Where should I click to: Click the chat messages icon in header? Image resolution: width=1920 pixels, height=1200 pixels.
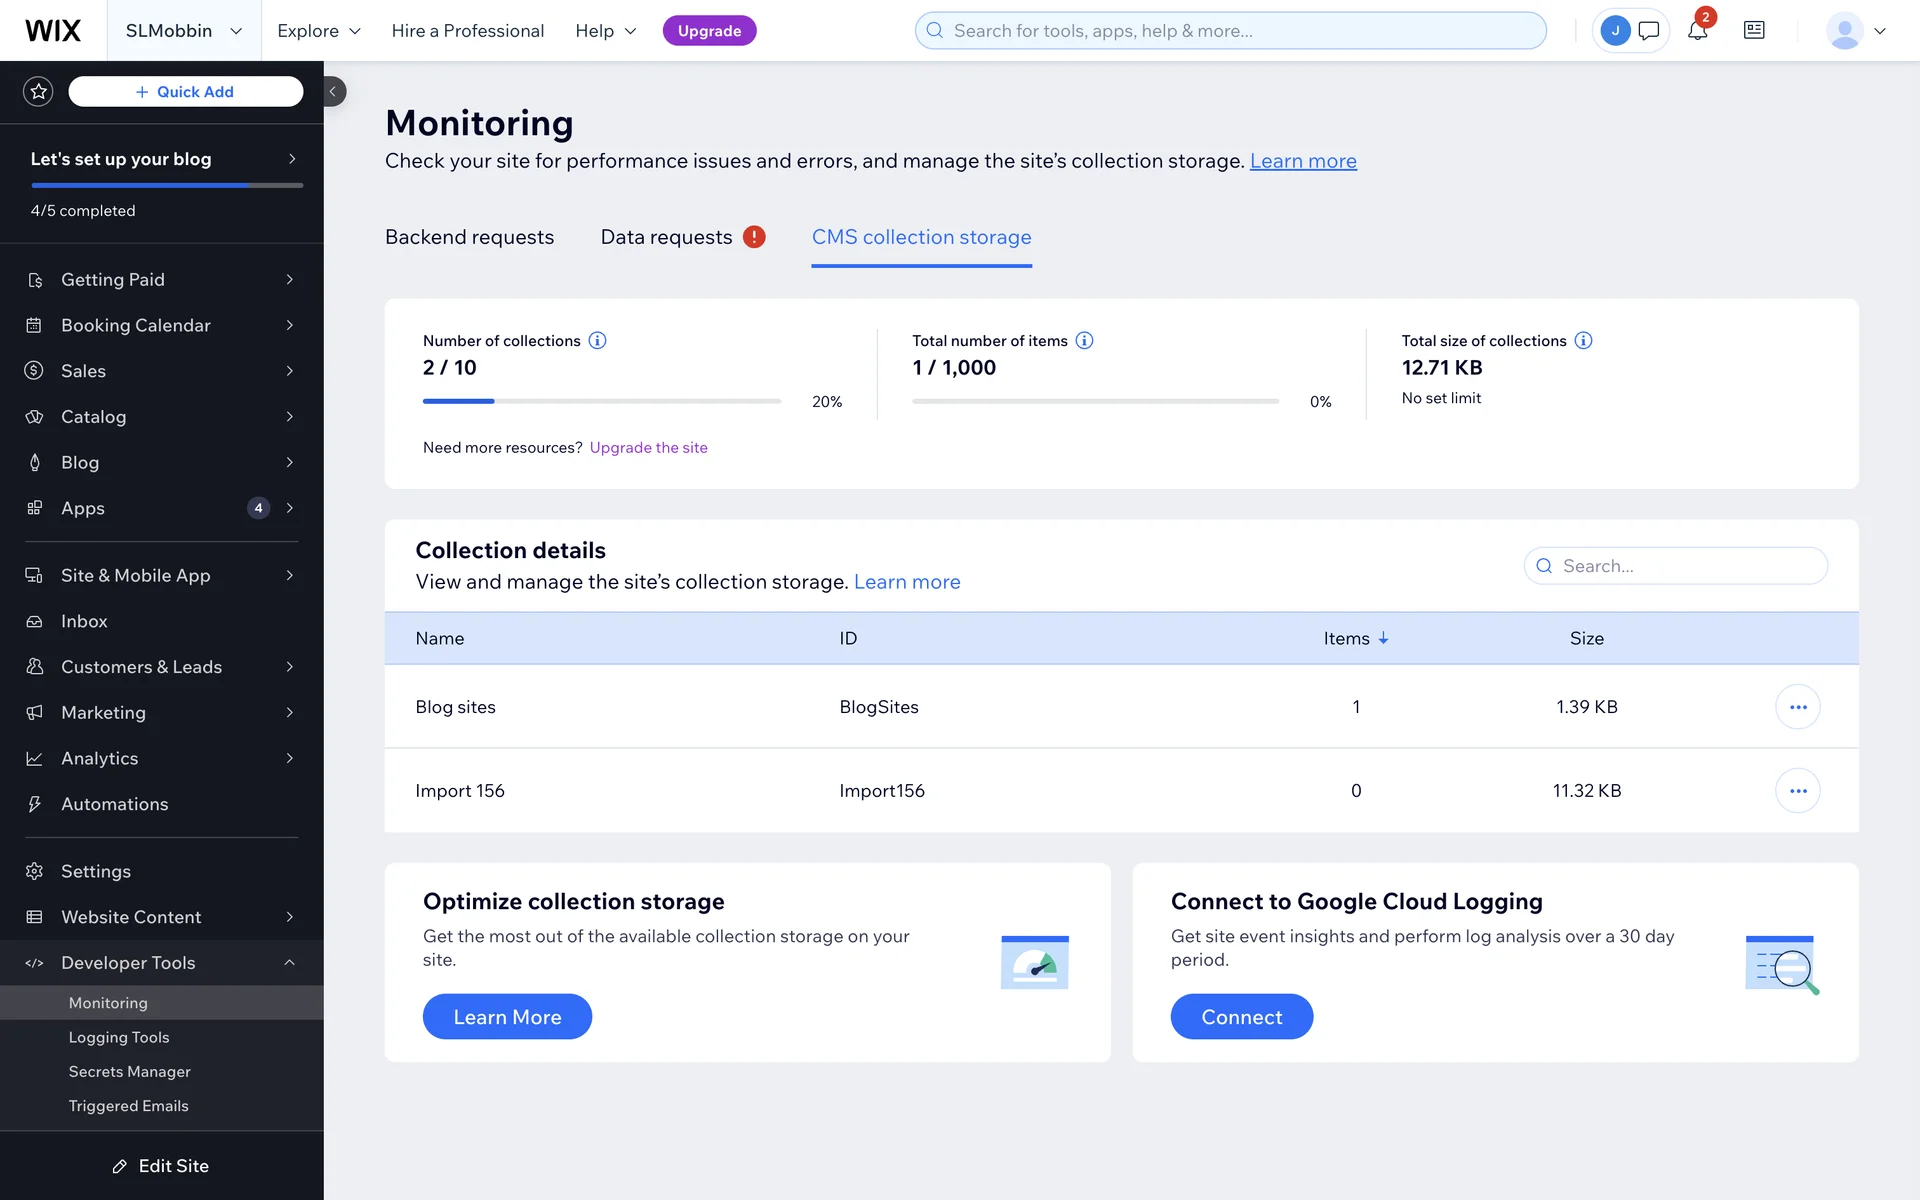click(x=1649, y=31)
